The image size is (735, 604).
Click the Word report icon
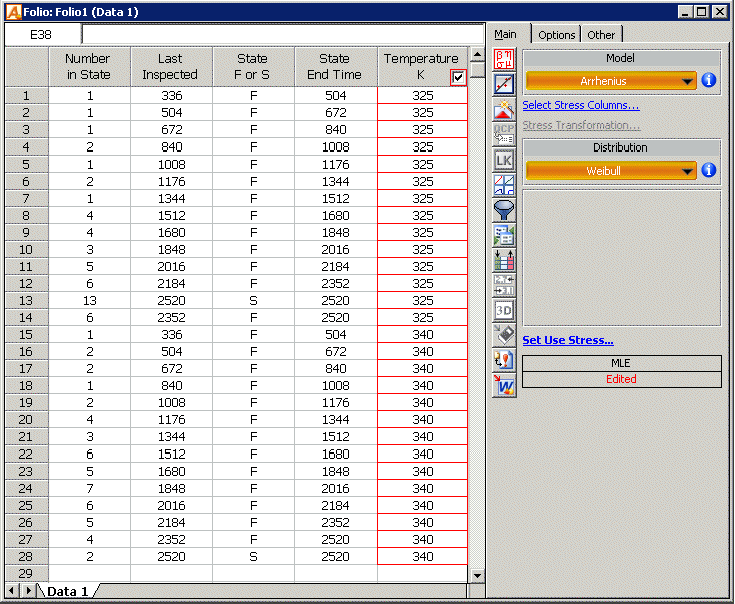point(504,386)
